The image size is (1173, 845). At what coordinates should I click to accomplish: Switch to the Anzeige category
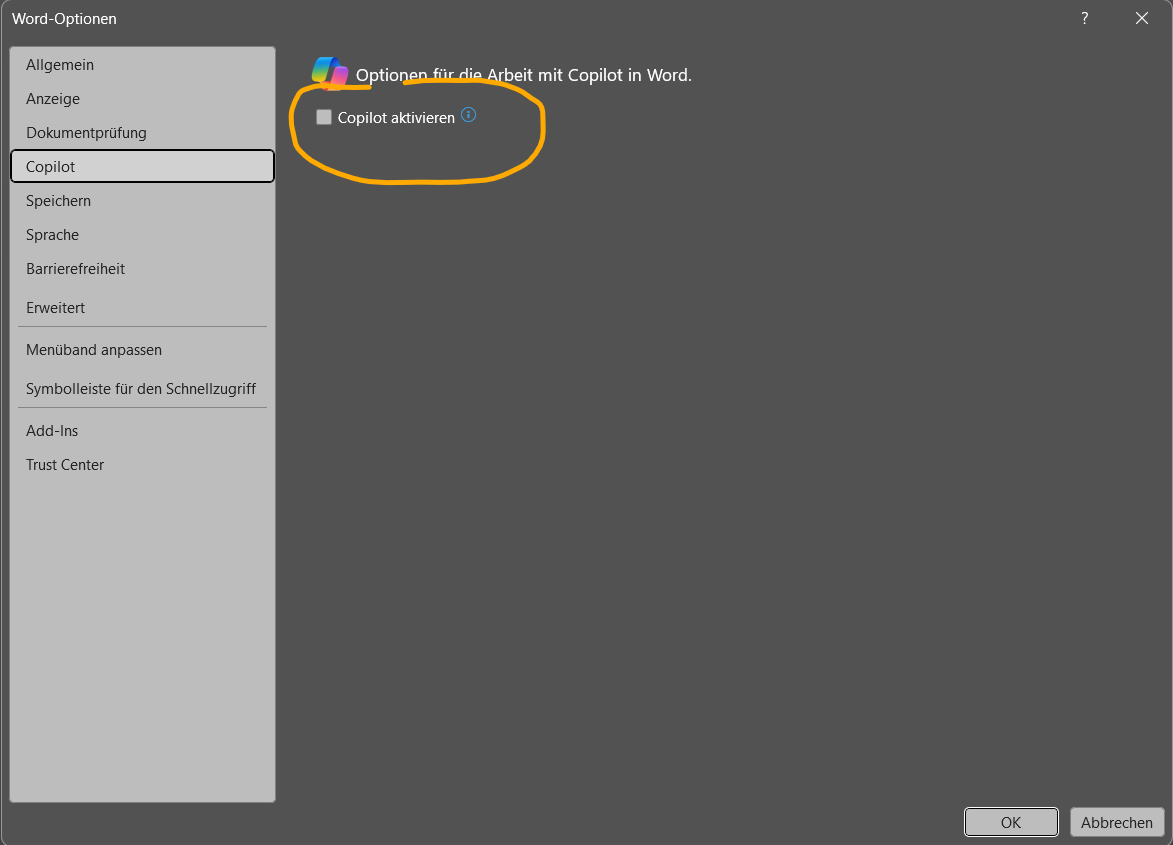(x=142, y=99)
